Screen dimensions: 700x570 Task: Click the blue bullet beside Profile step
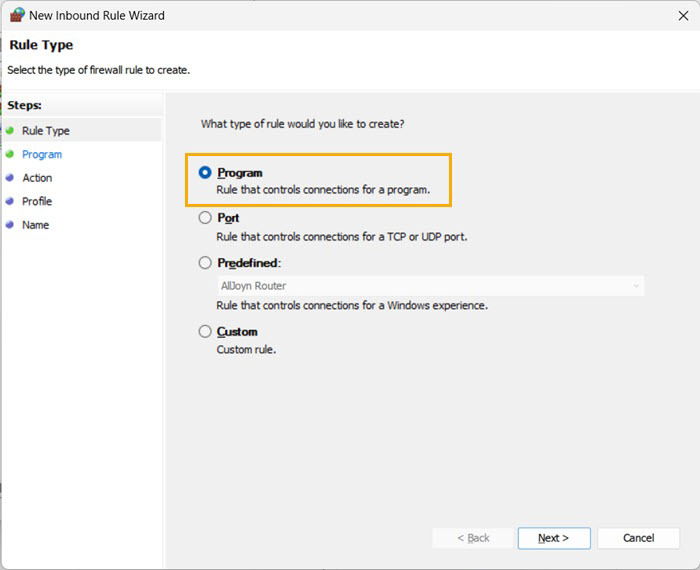tap(10, 201)
